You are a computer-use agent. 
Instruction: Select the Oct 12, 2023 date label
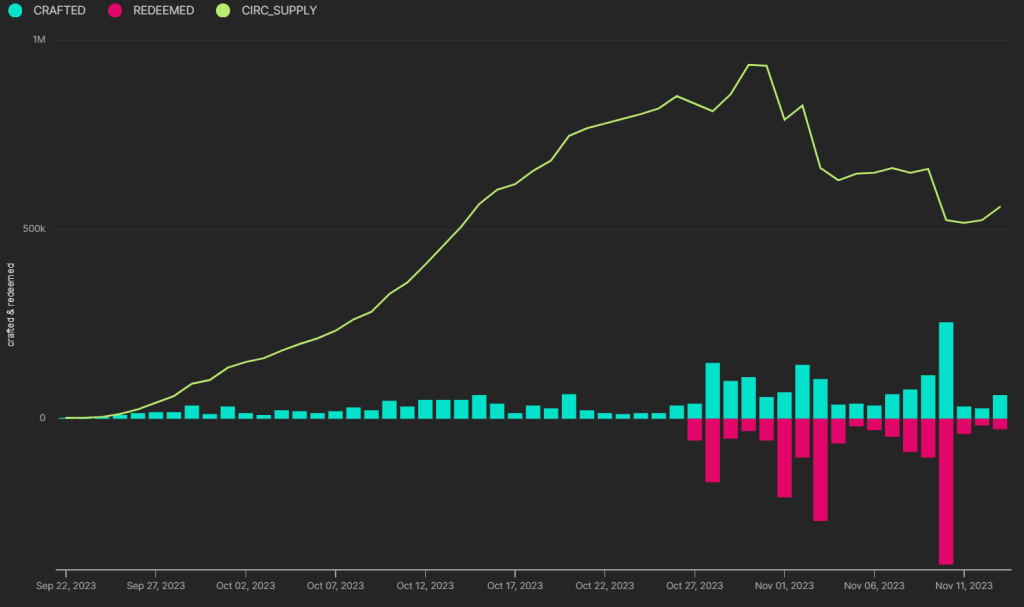click(x=426, y=586)
